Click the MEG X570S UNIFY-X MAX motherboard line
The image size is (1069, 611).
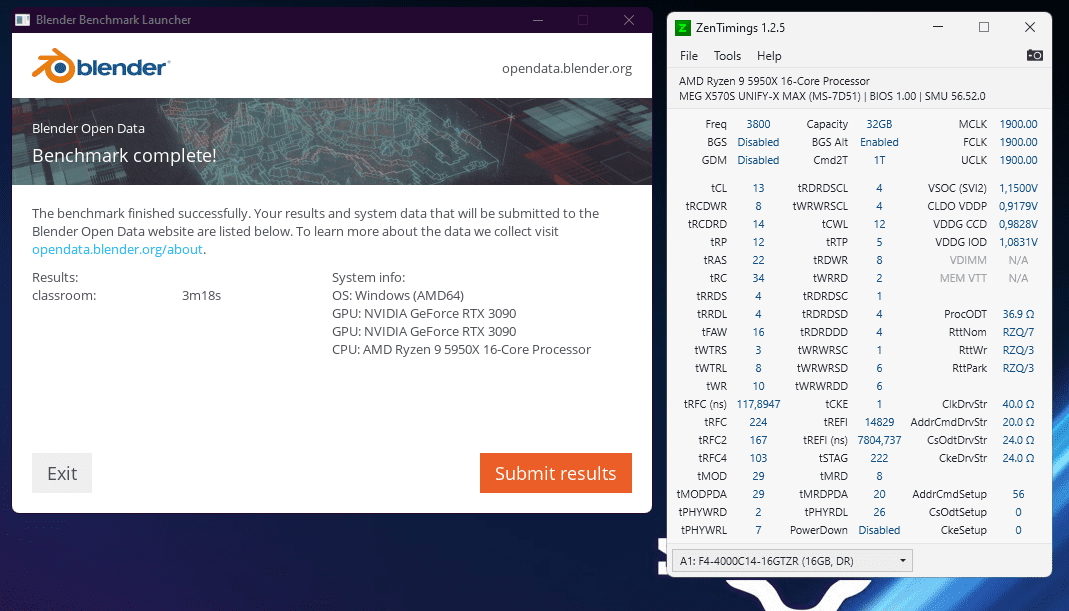(x=832, y=96)
